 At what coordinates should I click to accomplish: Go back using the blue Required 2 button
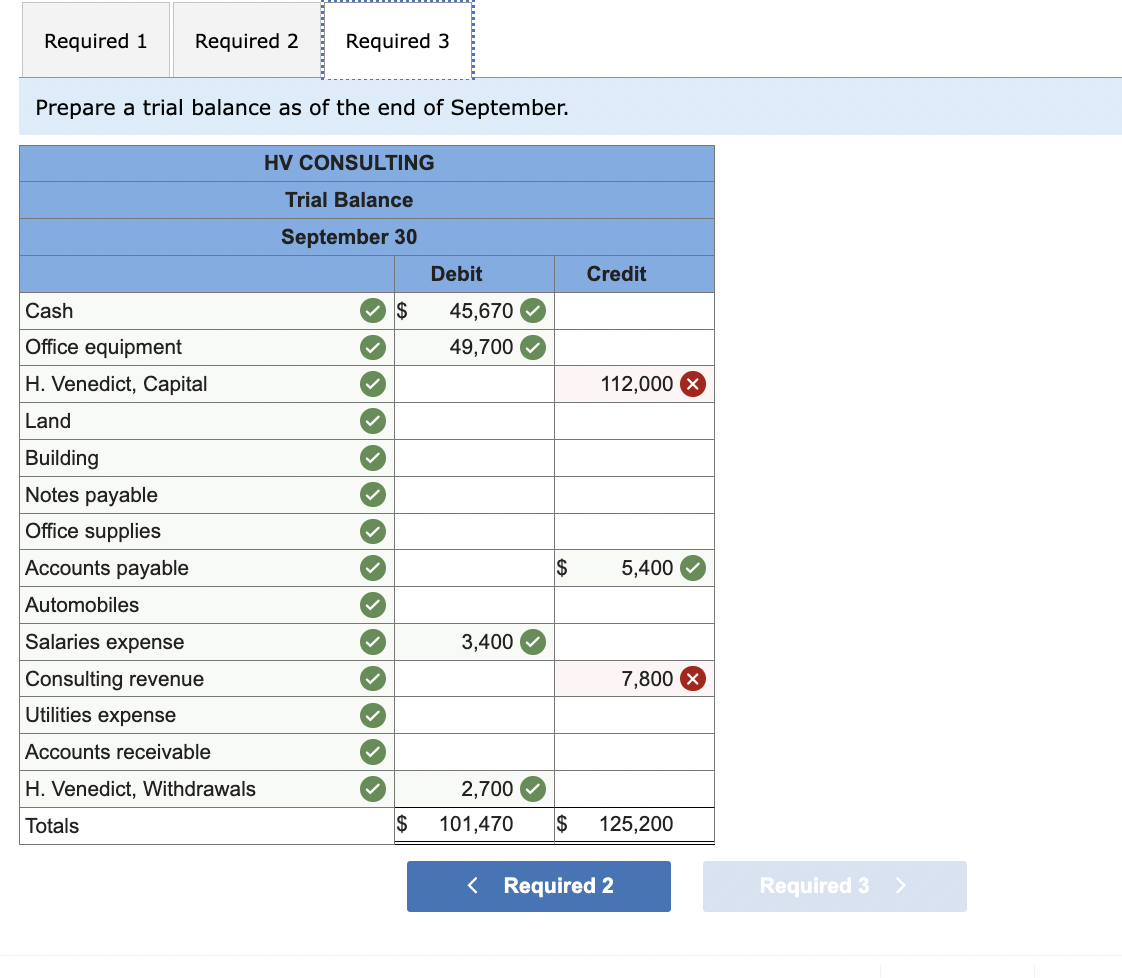pos(539,886)
